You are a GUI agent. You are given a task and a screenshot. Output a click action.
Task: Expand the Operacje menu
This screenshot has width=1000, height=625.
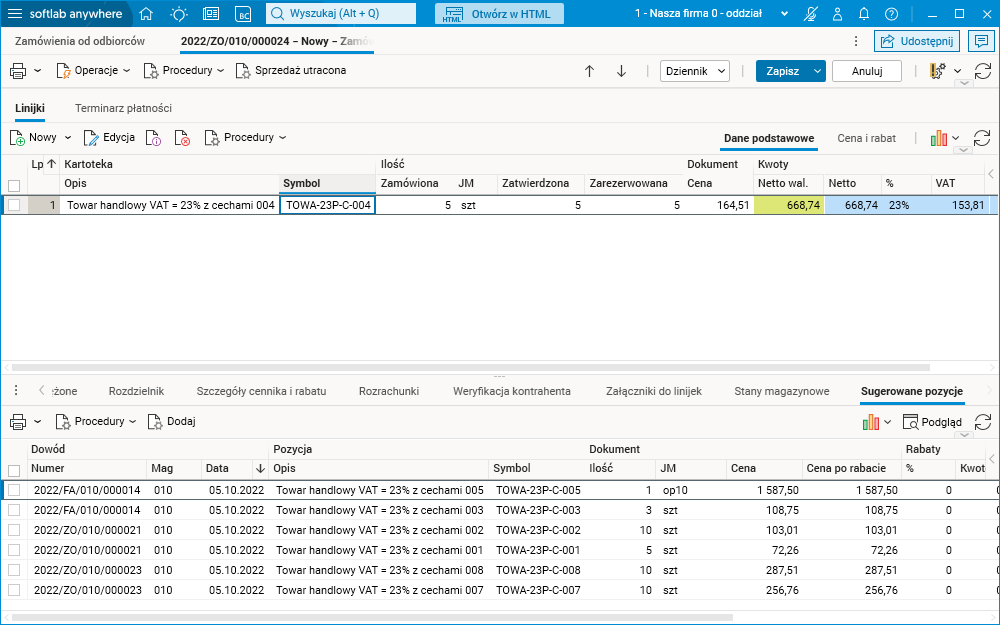click(x=94, y=71)
